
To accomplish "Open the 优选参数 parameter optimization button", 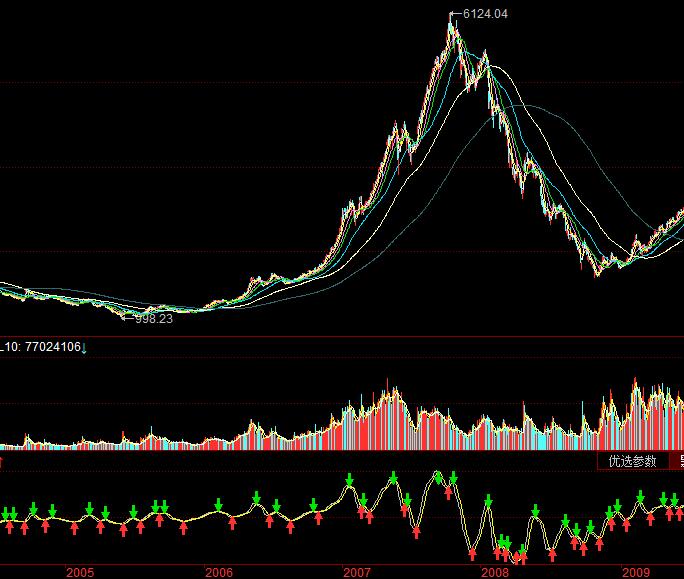I will (x=633, y=461).
